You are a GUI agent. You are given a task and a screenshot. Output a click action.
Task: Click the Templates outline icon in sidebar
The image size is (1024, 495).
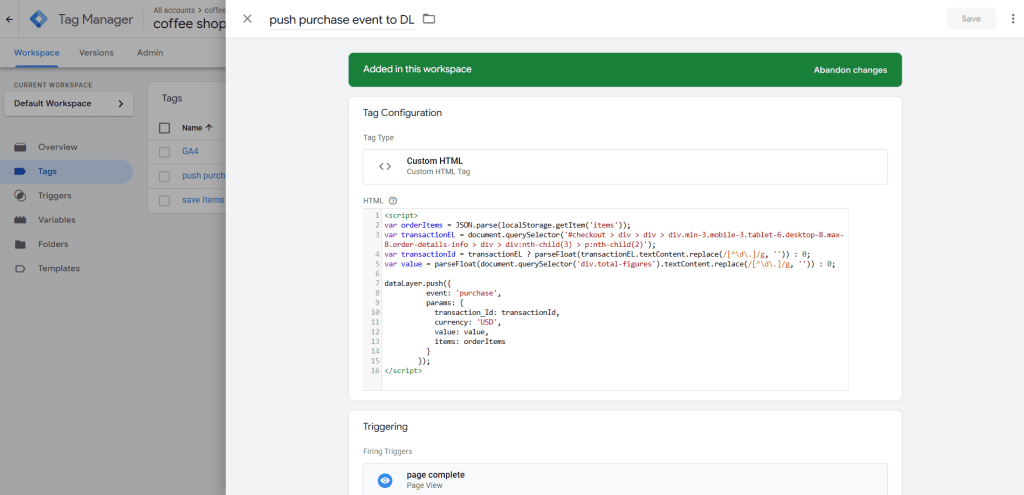[x=20, y=268]
